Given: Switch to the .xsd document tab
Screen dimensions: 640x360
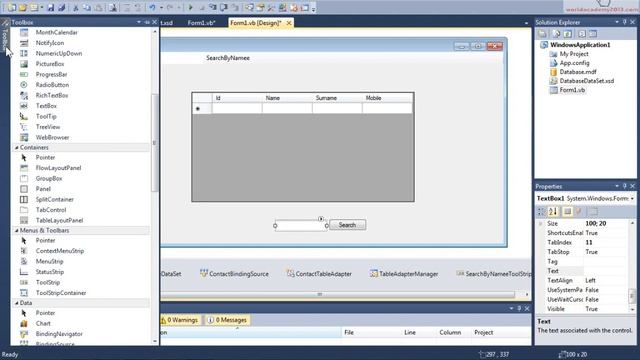Looking at the screenshot, I should point(167,23).
